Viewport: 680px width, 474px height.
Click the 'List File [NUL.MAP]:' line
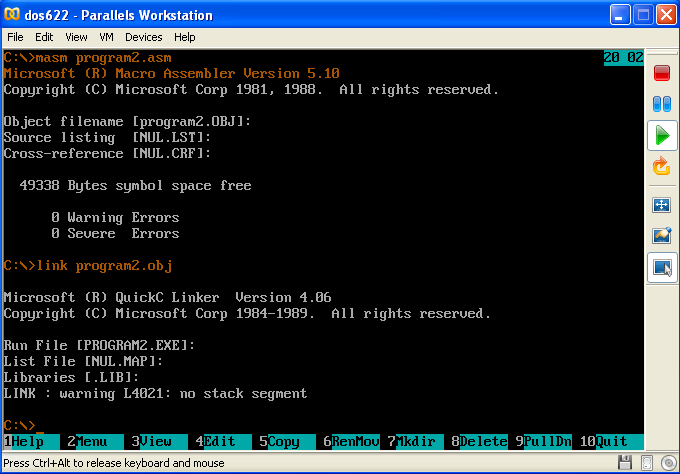(x=83, y=361)
